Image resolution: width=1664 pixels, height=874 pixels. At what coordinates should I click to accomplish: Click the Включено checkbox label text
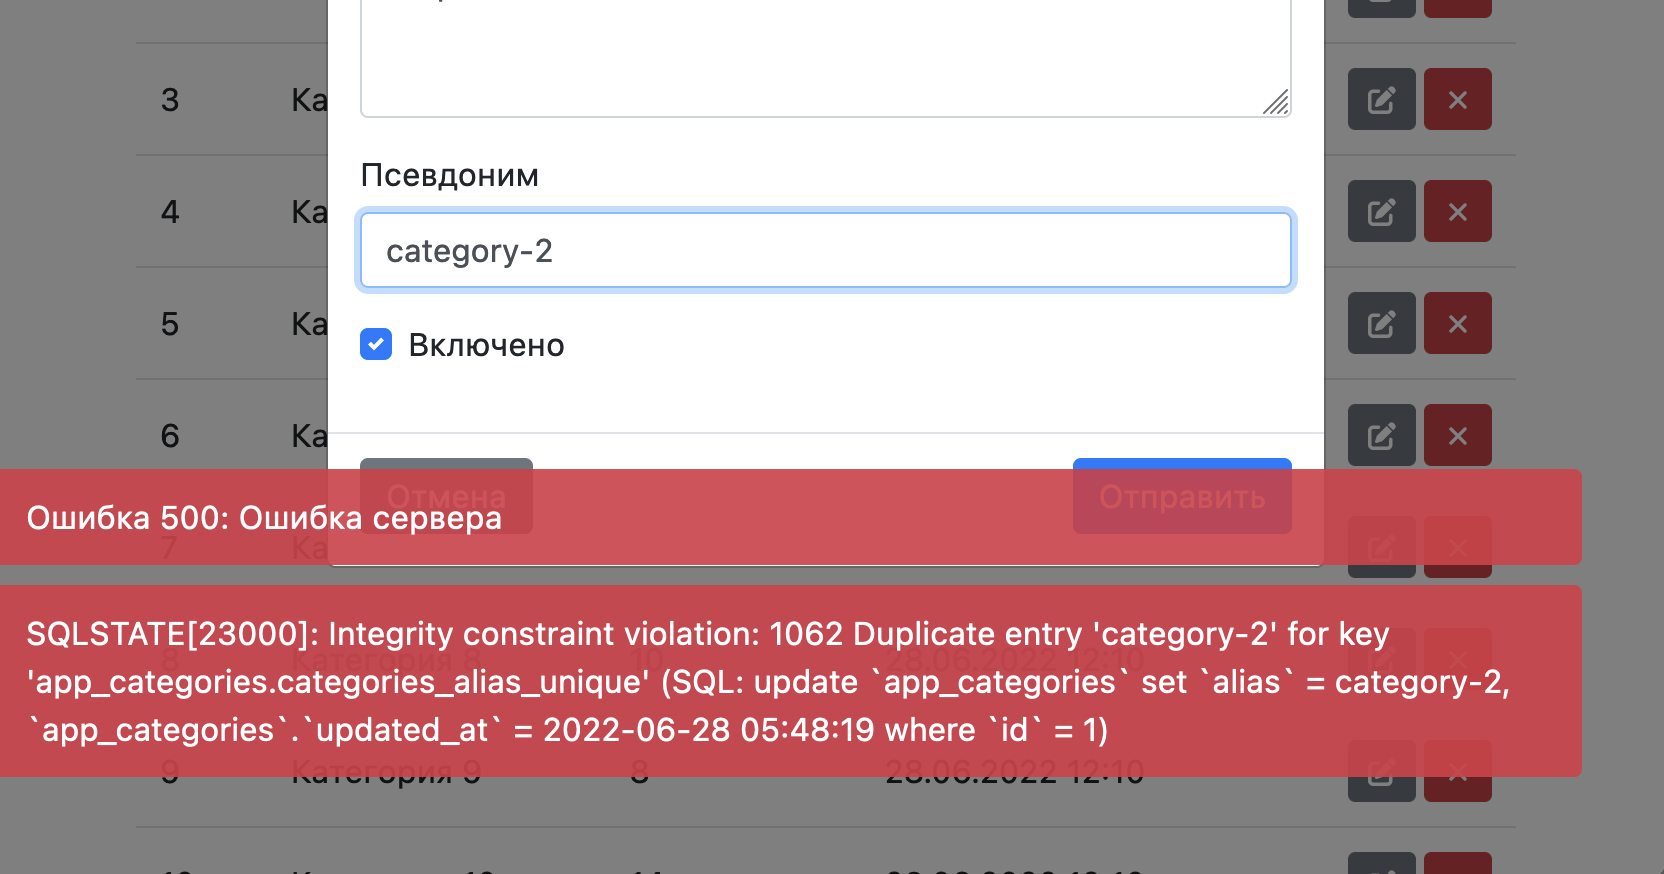tap(486, 345)
